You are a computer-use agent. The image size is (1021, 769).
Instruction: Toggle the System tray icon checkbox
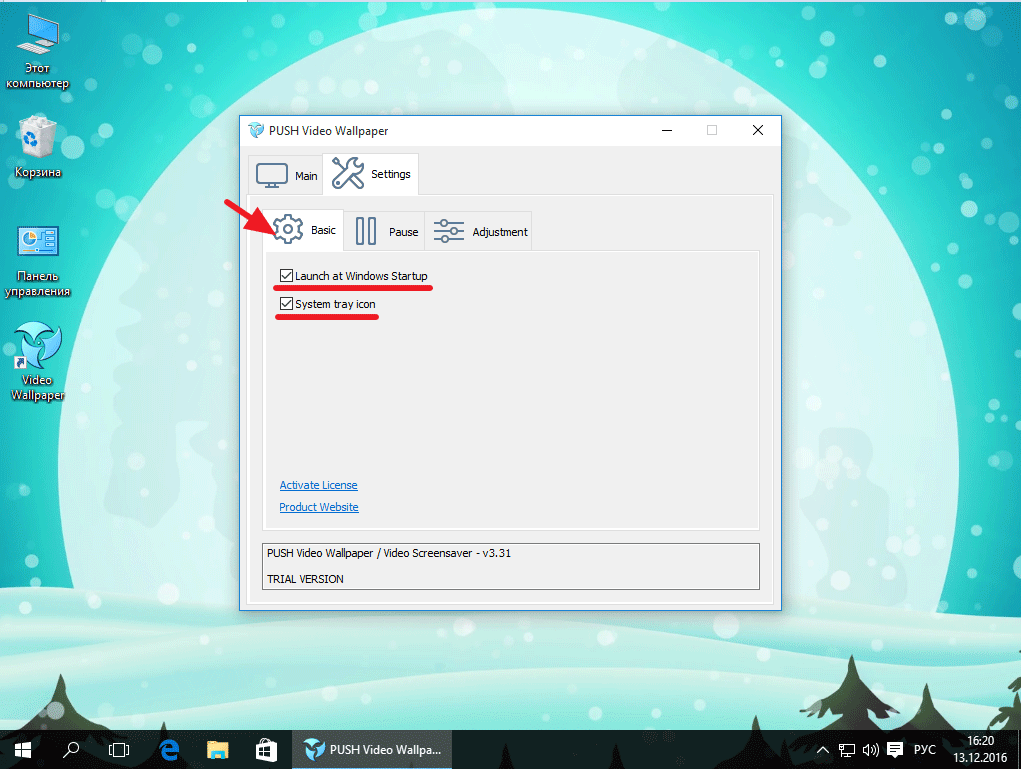tap(287, 304)
